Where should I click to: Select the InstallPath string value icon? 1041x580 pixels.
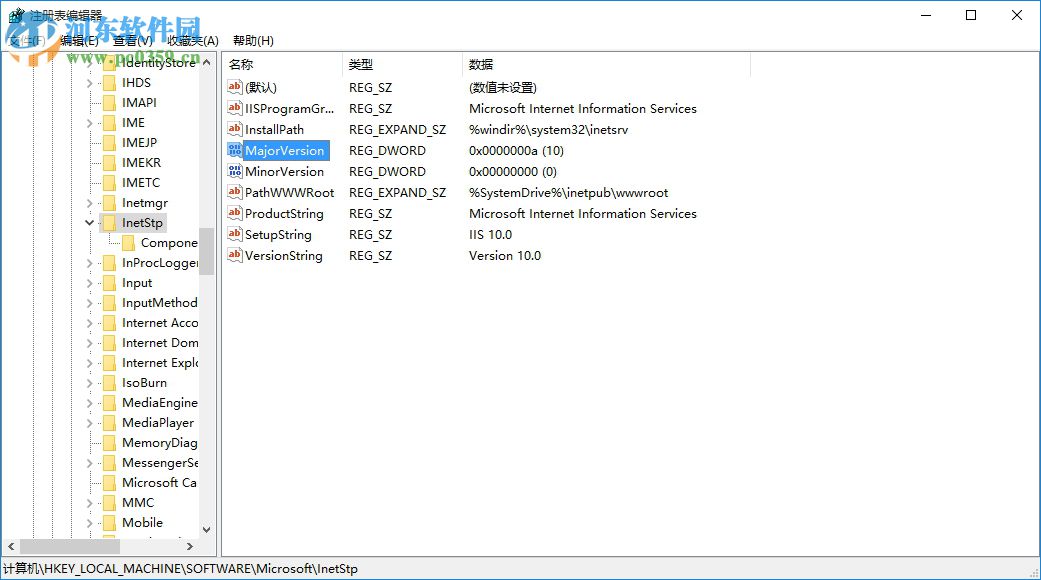pyautogui.click(x=234, y=129)
